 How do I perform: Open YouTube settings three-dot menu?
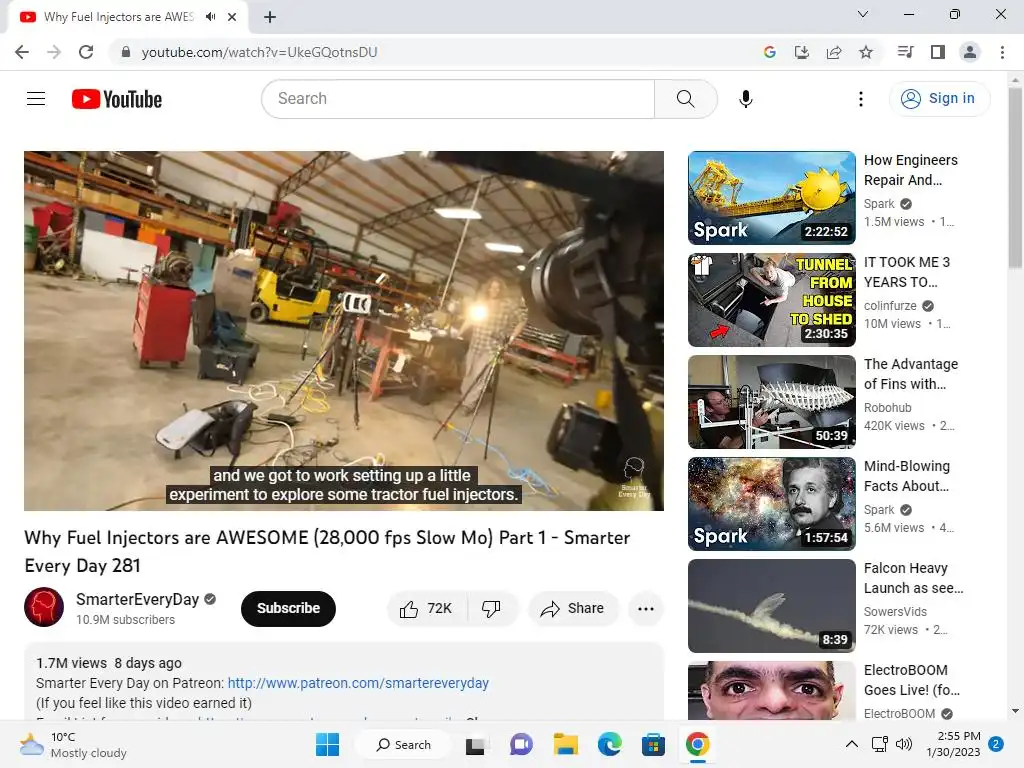tap(861, 99)
